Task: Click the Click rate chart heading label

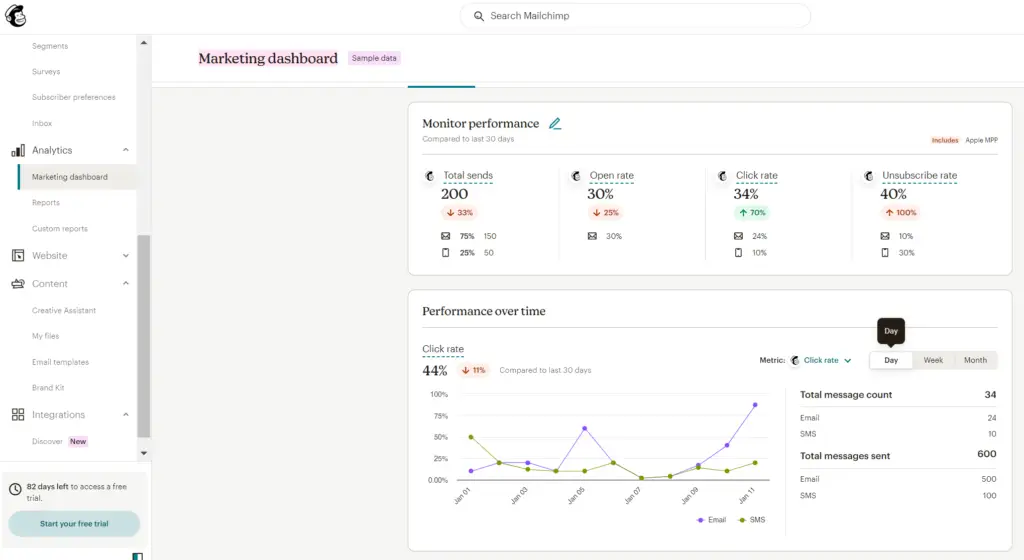Action: 443,349
